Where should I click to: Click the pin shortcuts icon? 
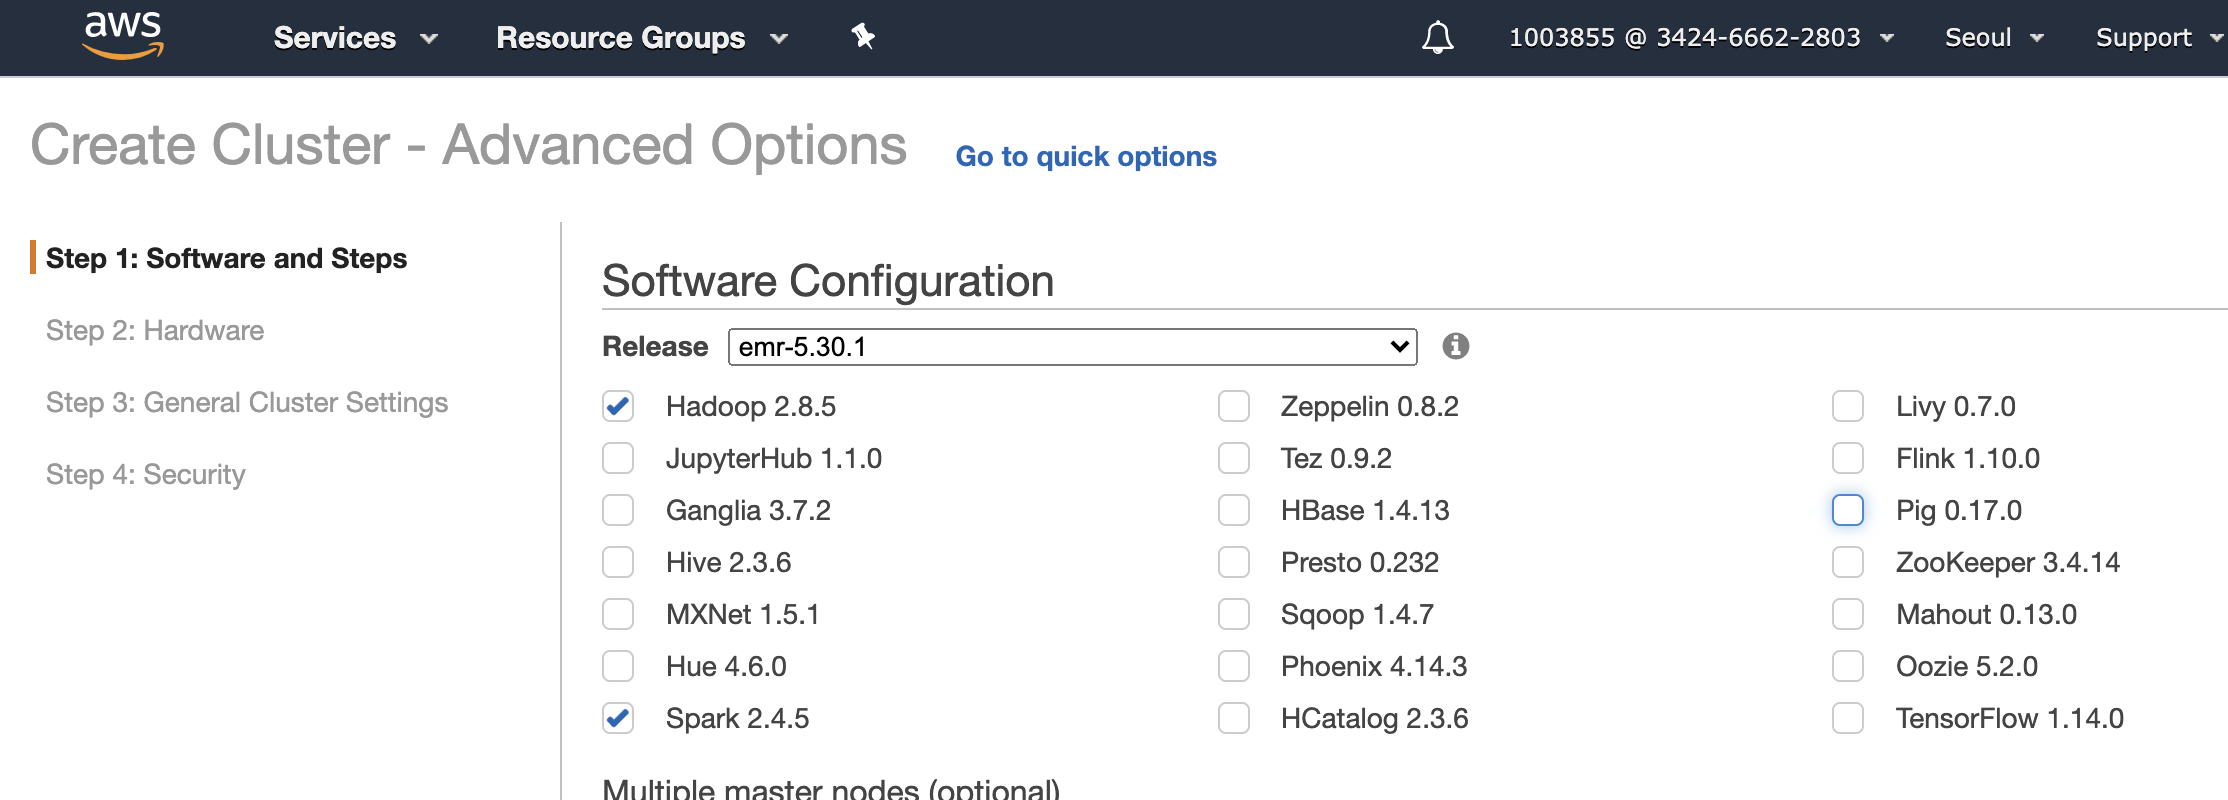863,37
